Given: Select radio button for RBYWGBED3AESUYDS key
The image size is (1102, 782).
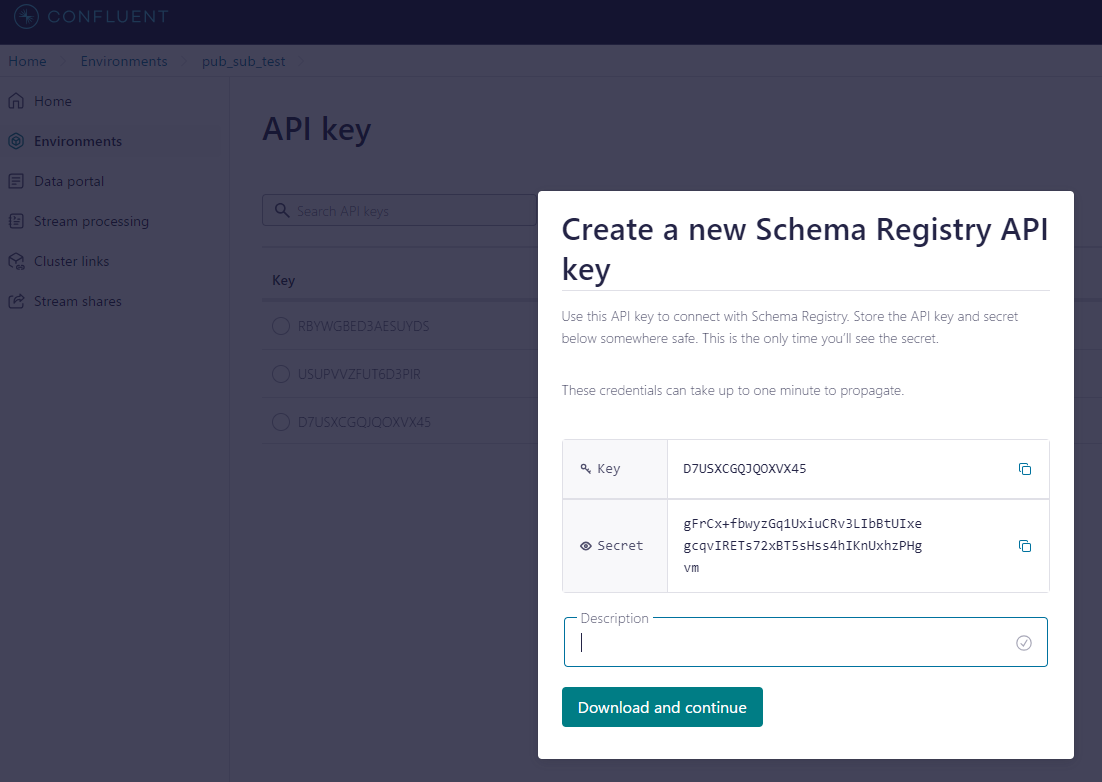Looking at the screenshot, I should tap(281, 326).
